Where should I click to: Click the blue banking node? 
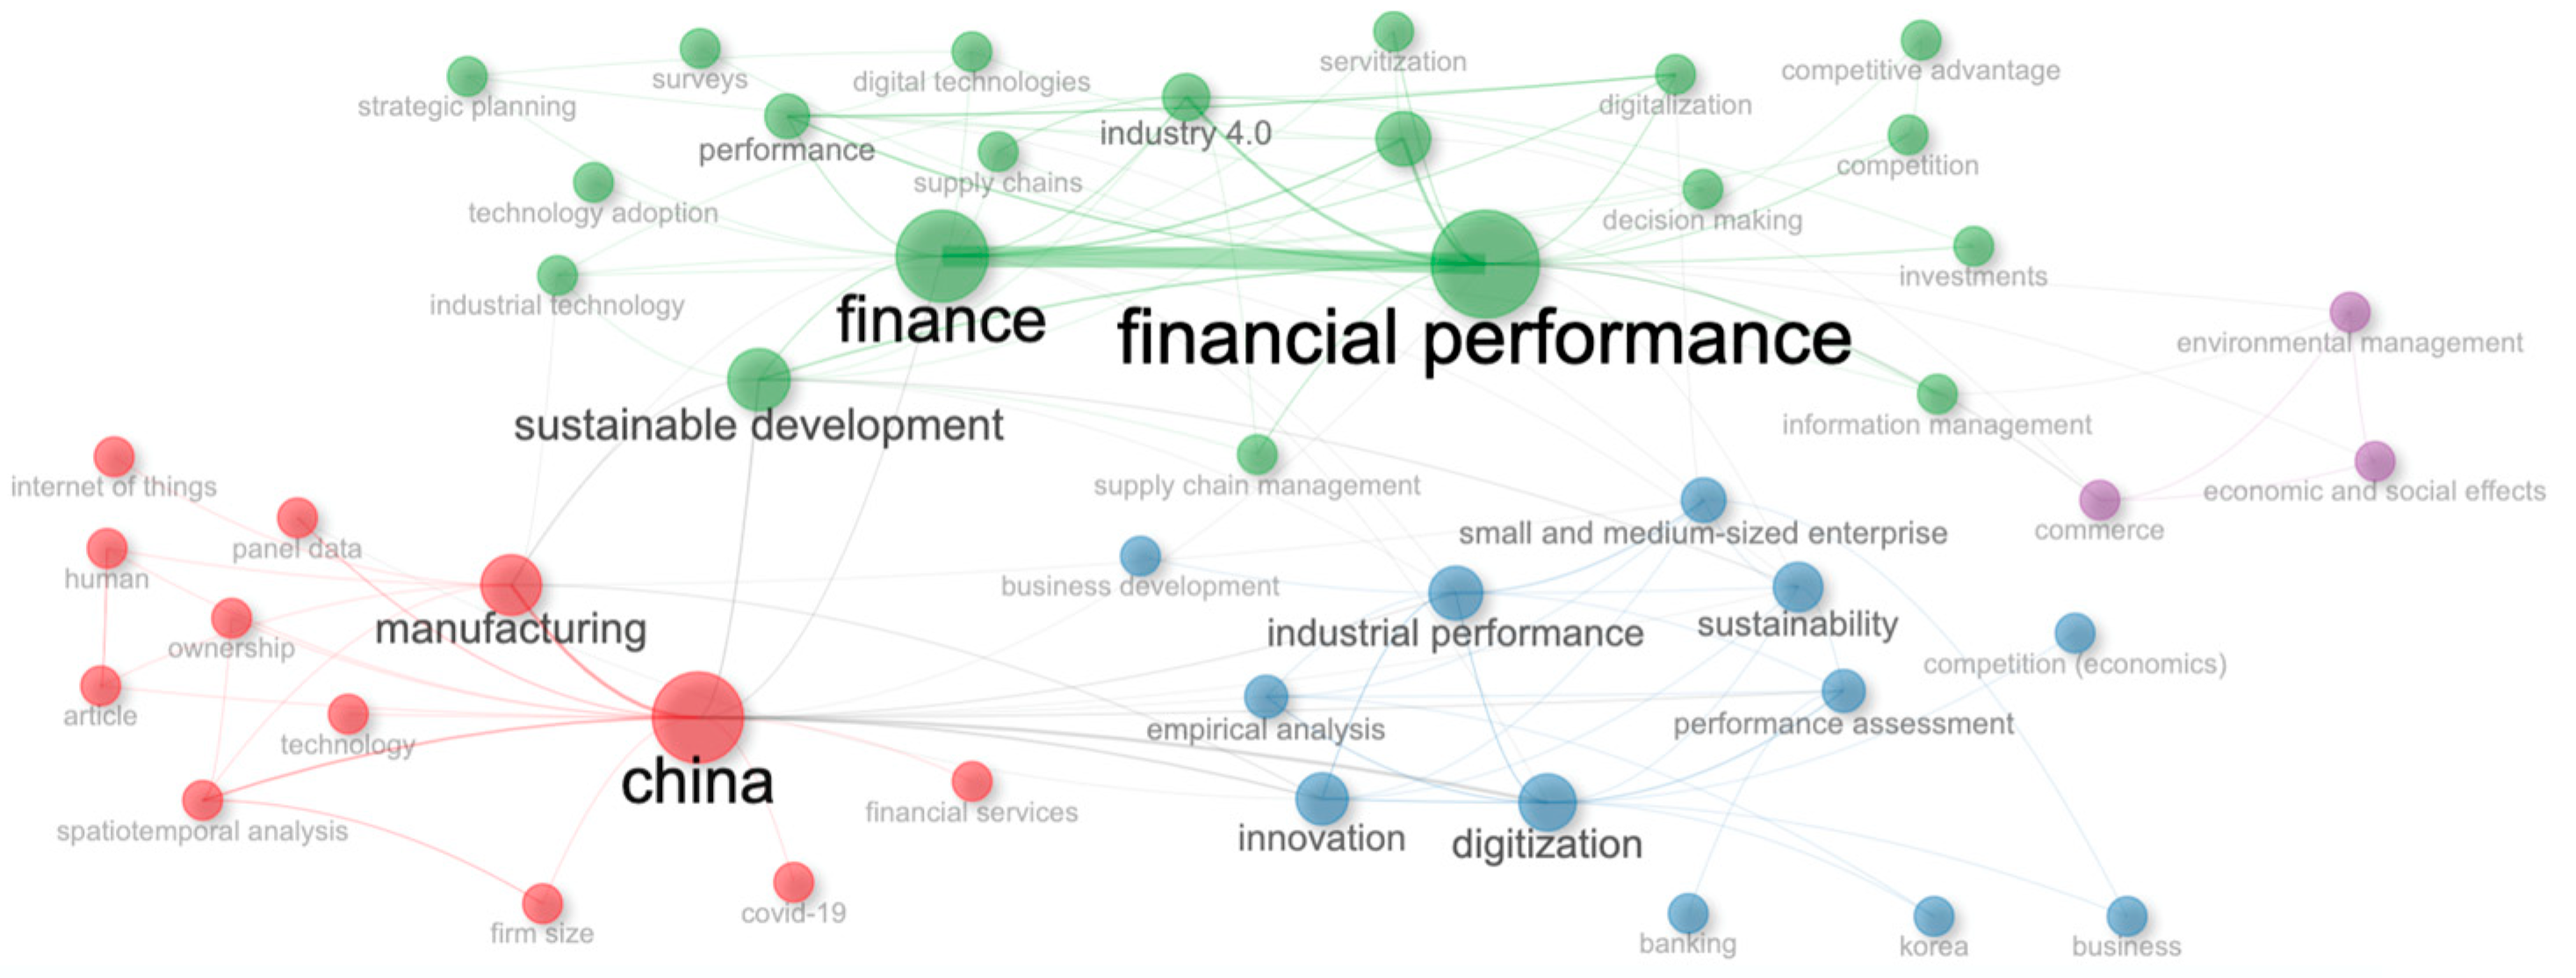(x=1688, y=913)
